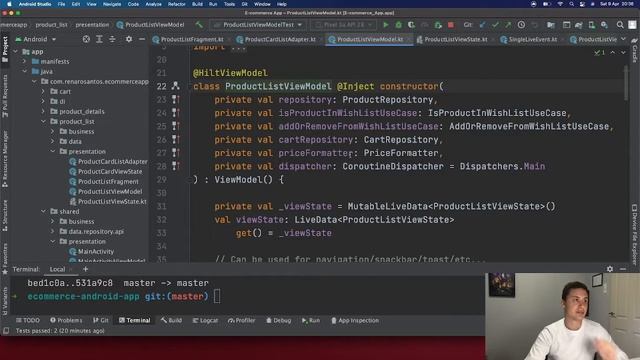Image resolution: width=640 pixels, height=360 pixels.
Task: Open the Navigate menu
Action: coord(112,4)
